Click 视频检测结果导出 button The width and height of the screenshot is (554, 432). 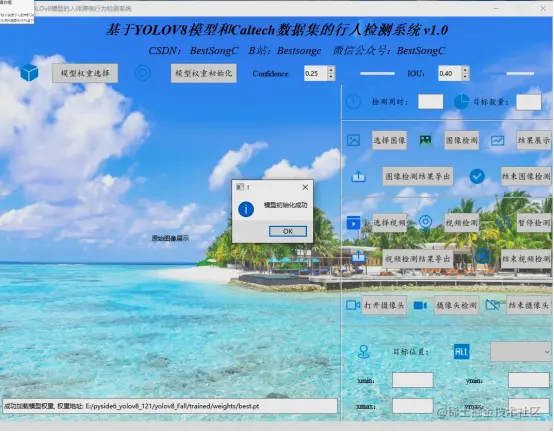[418, 259]
